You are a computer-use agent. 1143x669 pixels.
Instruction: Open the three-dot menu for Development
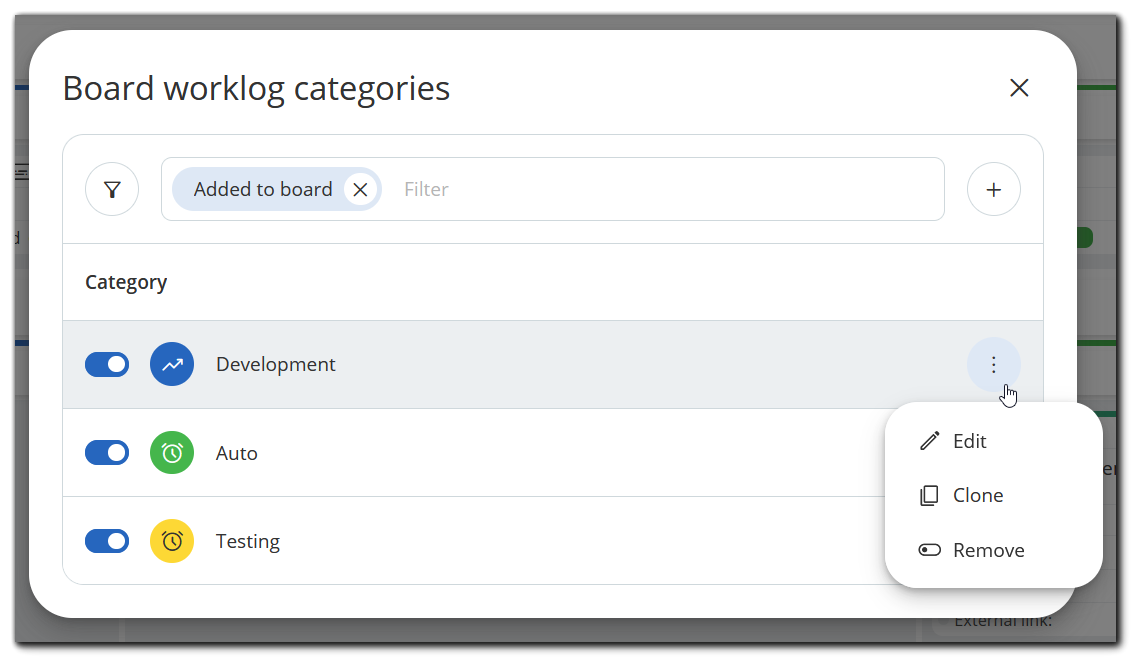[x=994, y=364]
